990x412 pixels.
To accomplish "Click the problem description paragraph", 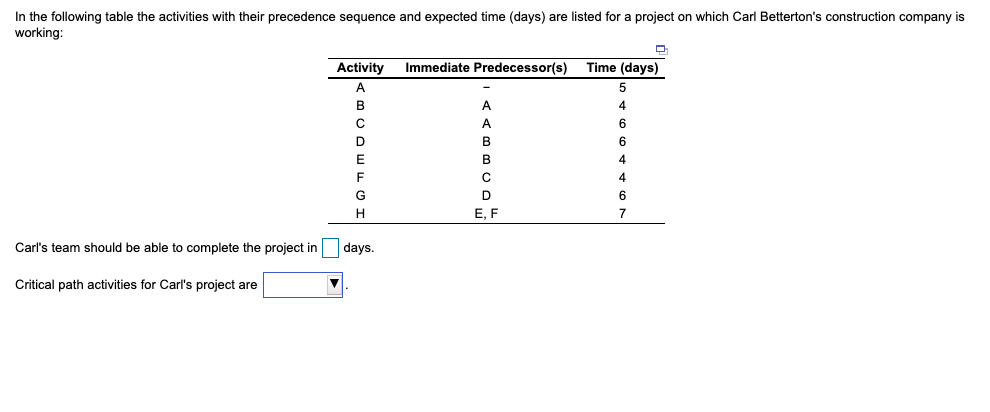I will tap(489, 25).
